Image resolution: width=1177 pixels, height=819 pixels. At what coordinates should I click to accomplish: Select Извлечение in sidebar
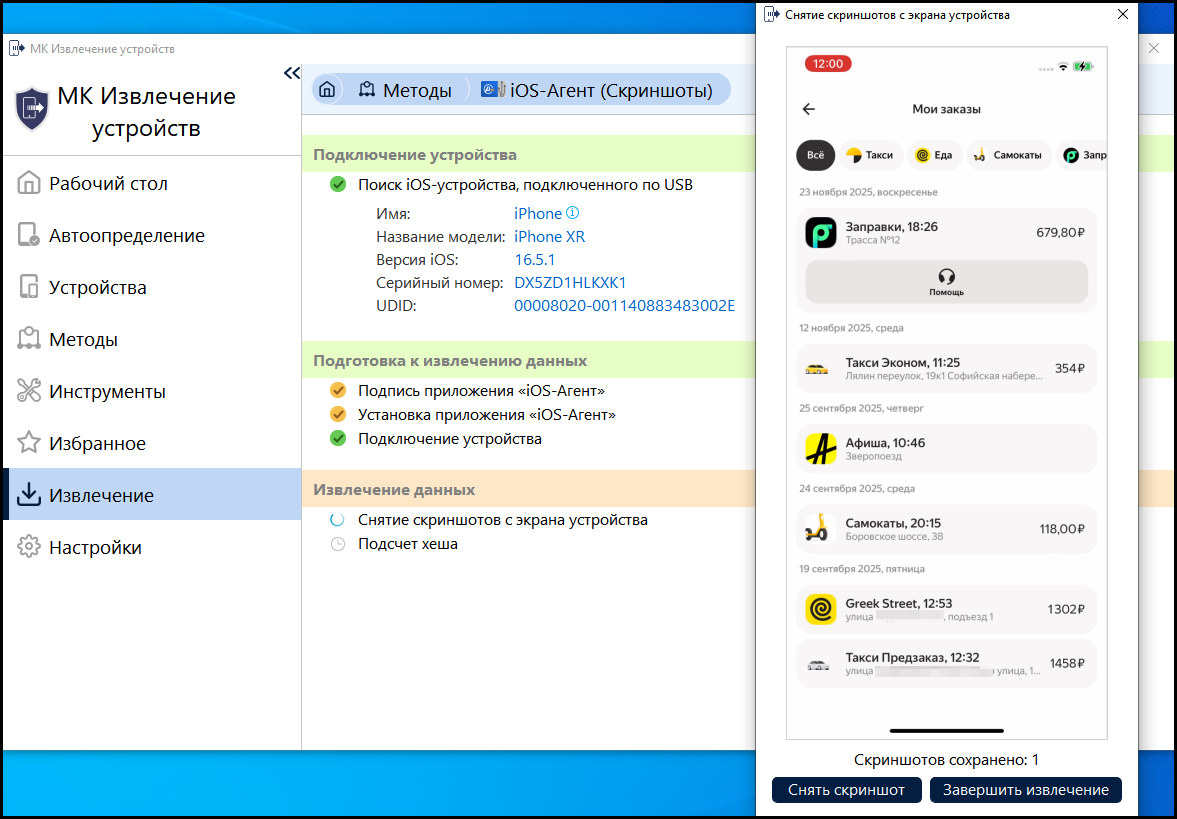tap(152, 495)
